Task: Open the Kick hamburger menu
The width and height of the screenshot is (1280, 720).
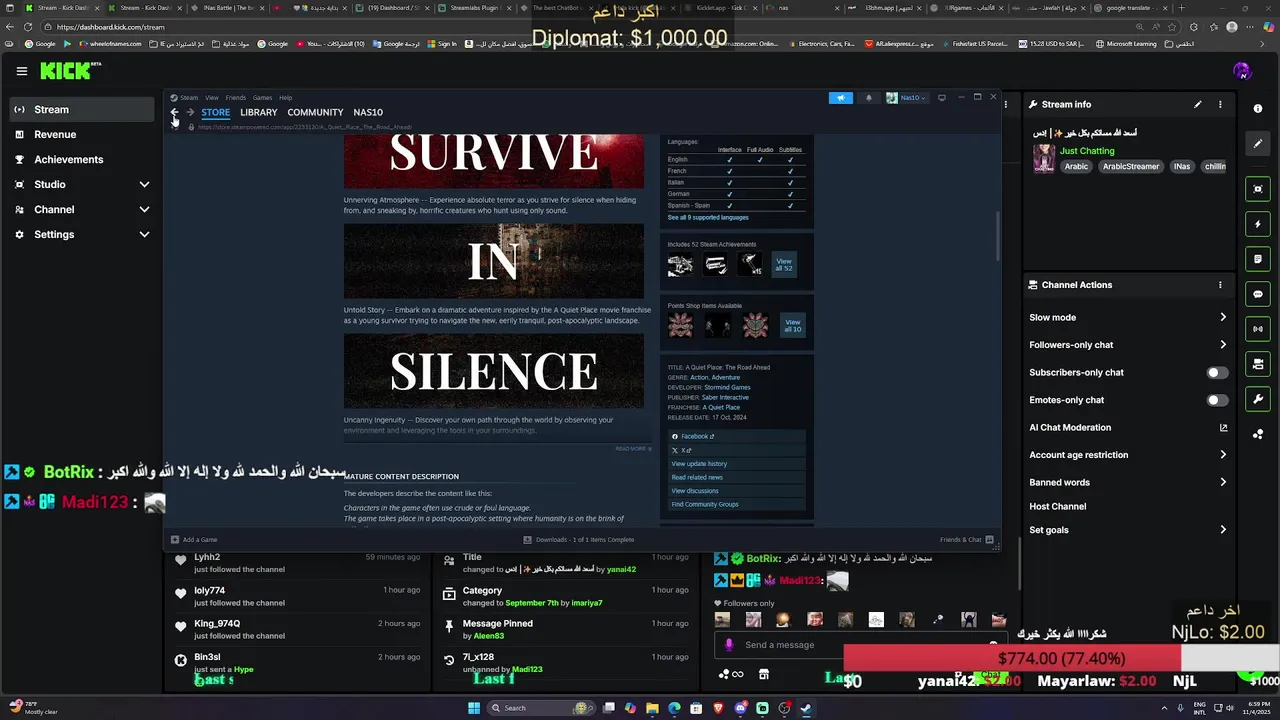Action: [21, 71]
